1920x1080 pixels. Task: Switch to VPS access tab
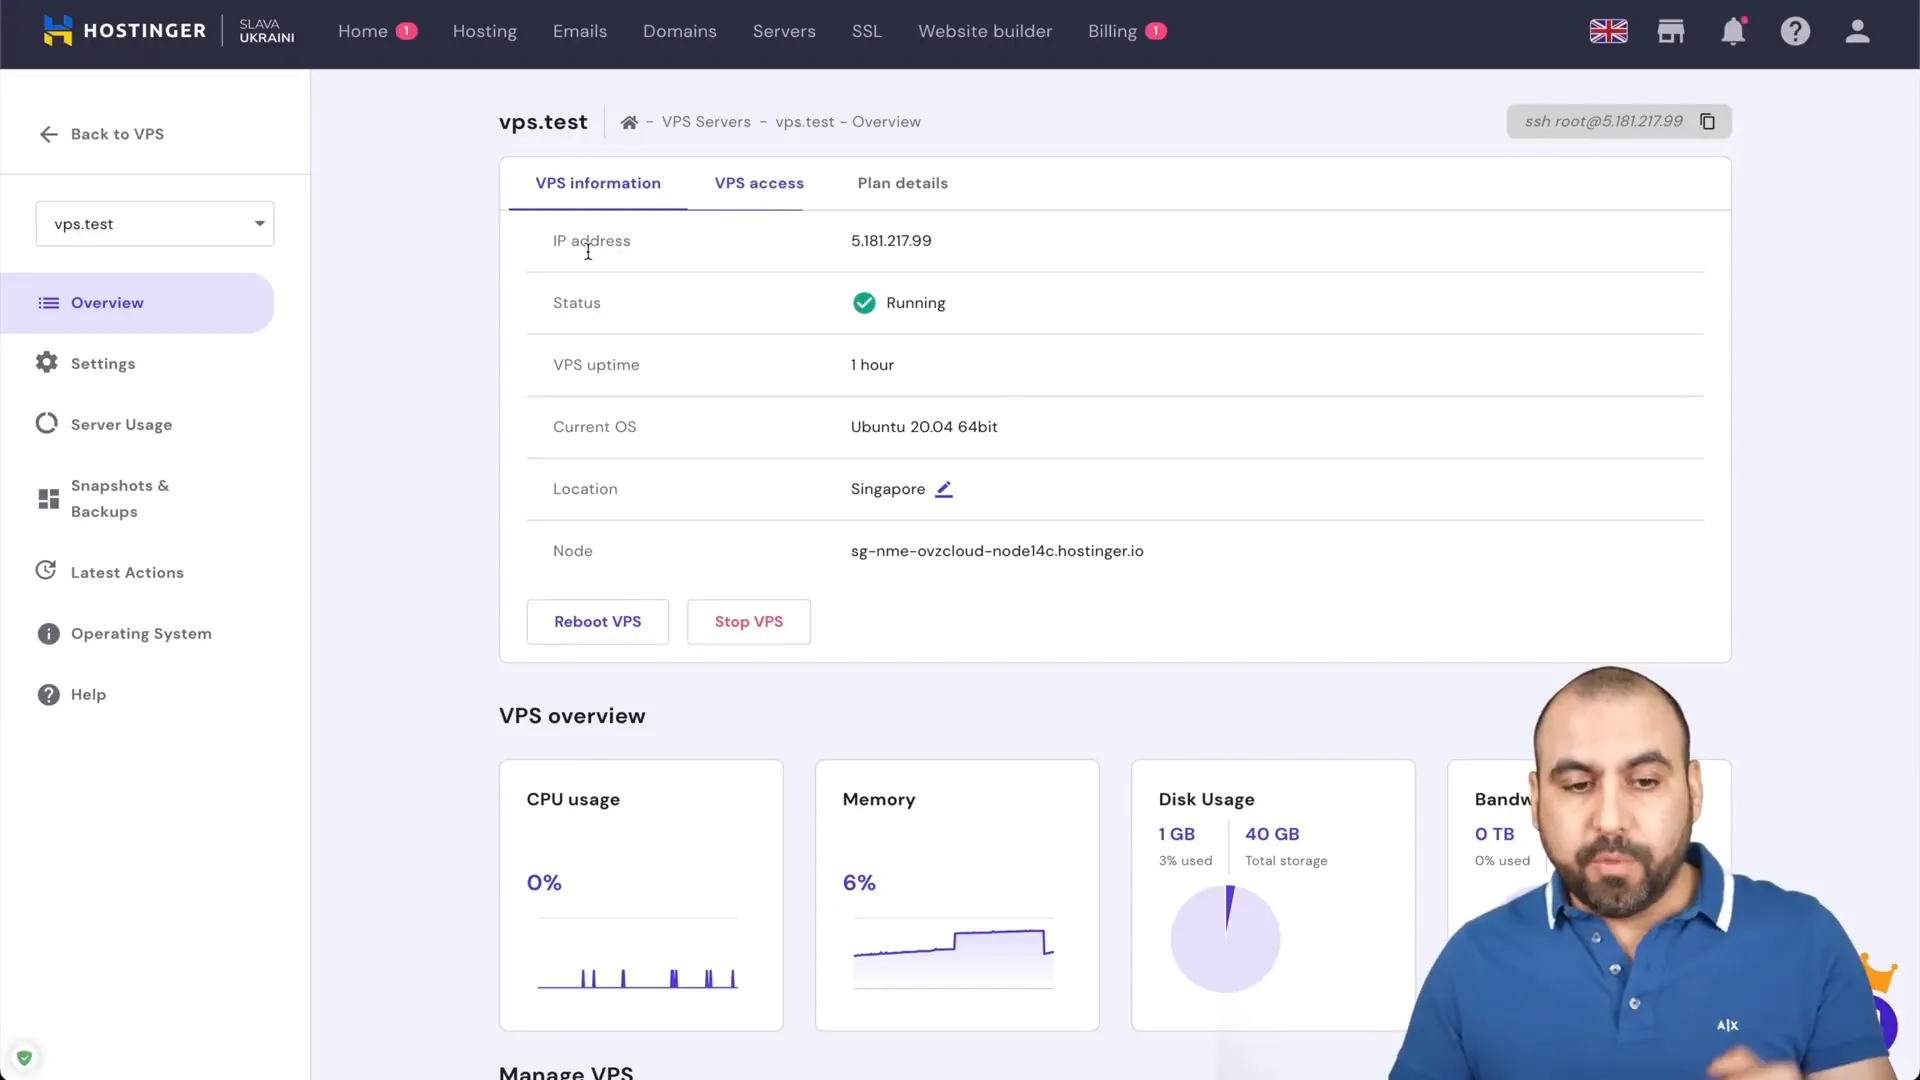pos(760,182)
